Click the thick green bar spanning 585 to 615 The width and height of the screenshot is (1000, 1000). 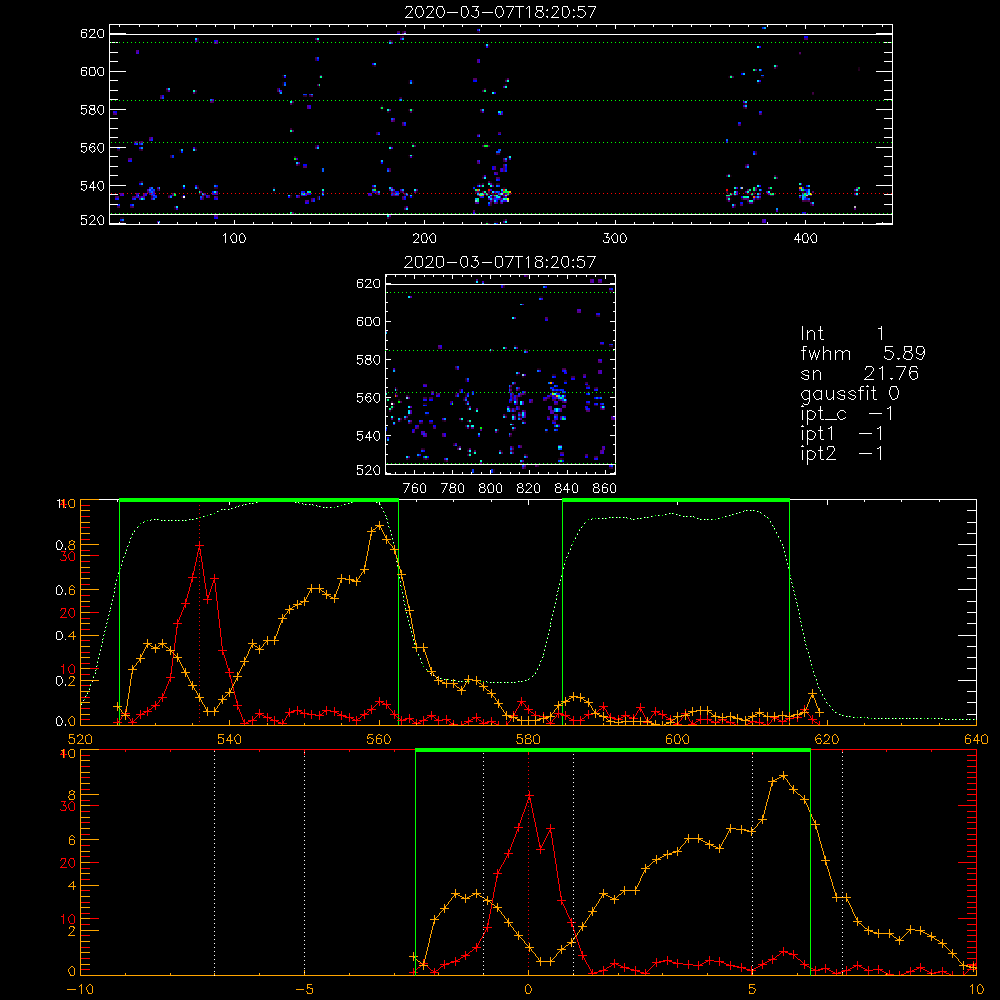click(676, 501)
